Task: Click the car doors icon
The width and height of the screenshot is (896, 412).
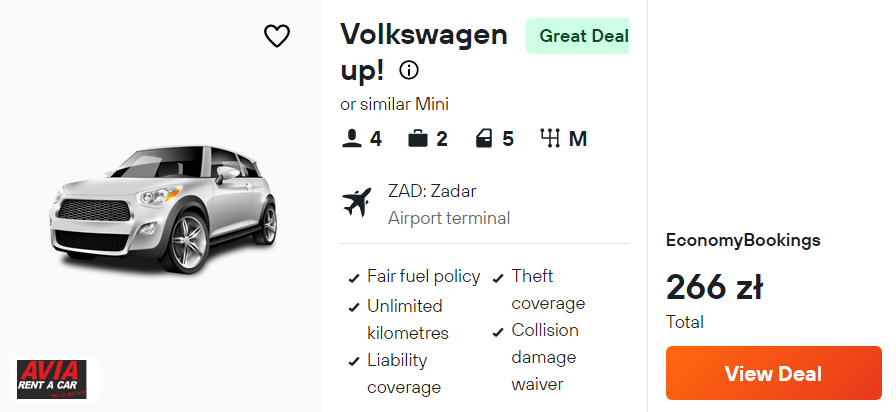Action: pyautogui.click(x=484, y=139)
